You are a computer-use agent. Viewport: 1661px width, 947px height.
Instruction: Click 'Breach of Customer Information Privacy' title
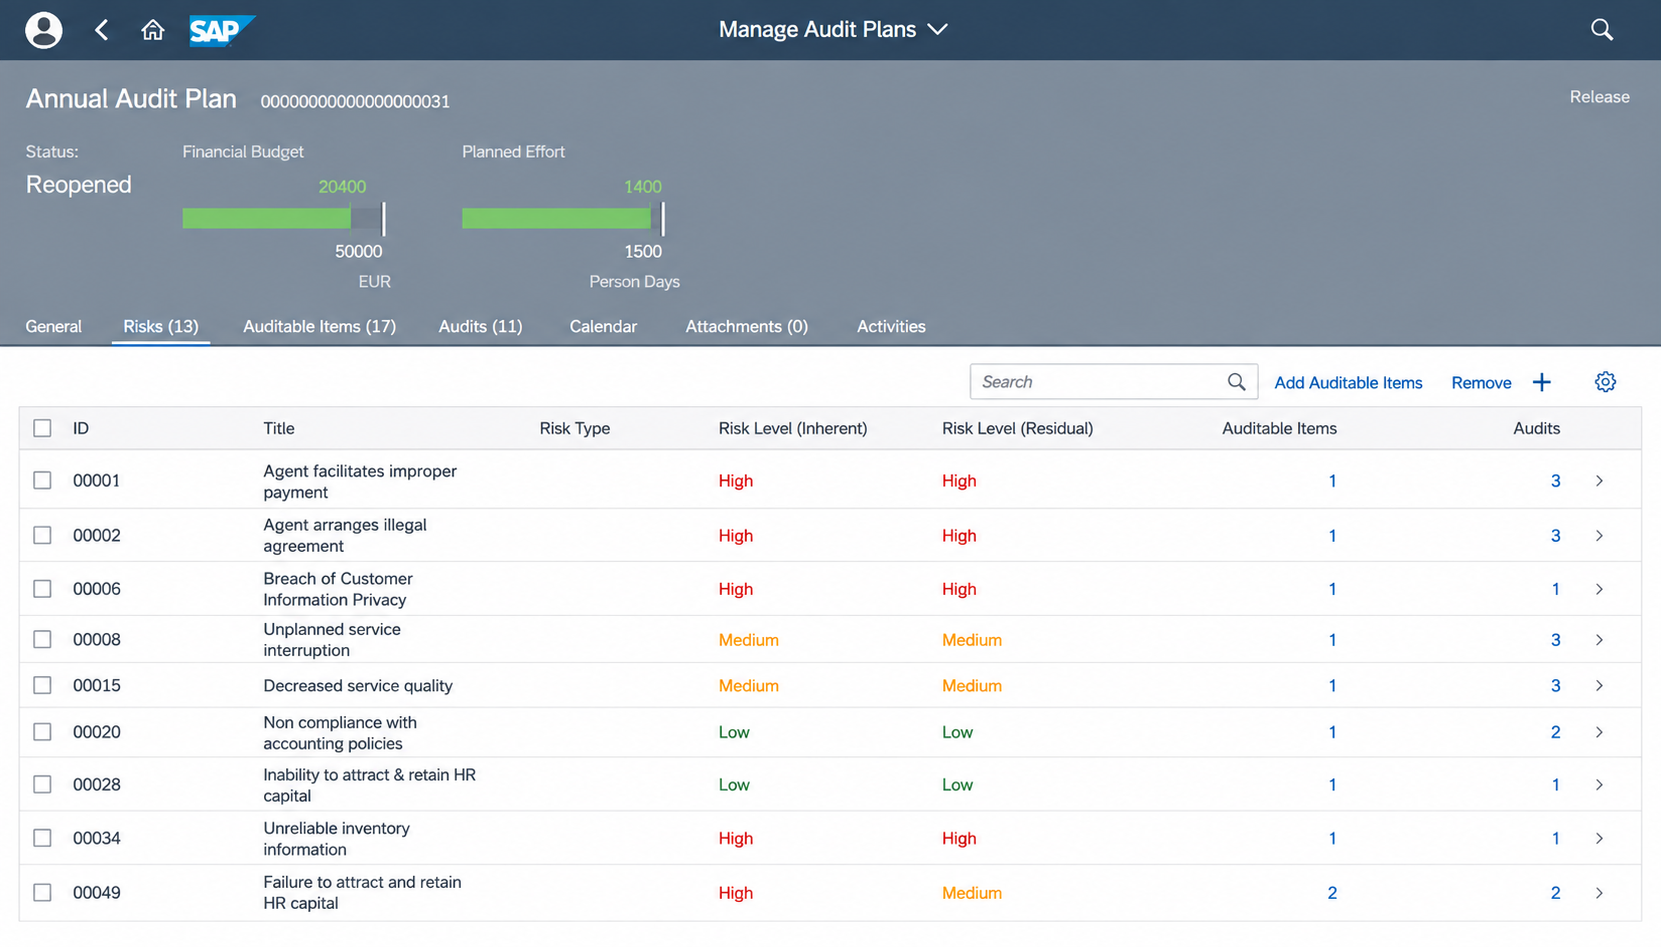click(x=337, y=589)
